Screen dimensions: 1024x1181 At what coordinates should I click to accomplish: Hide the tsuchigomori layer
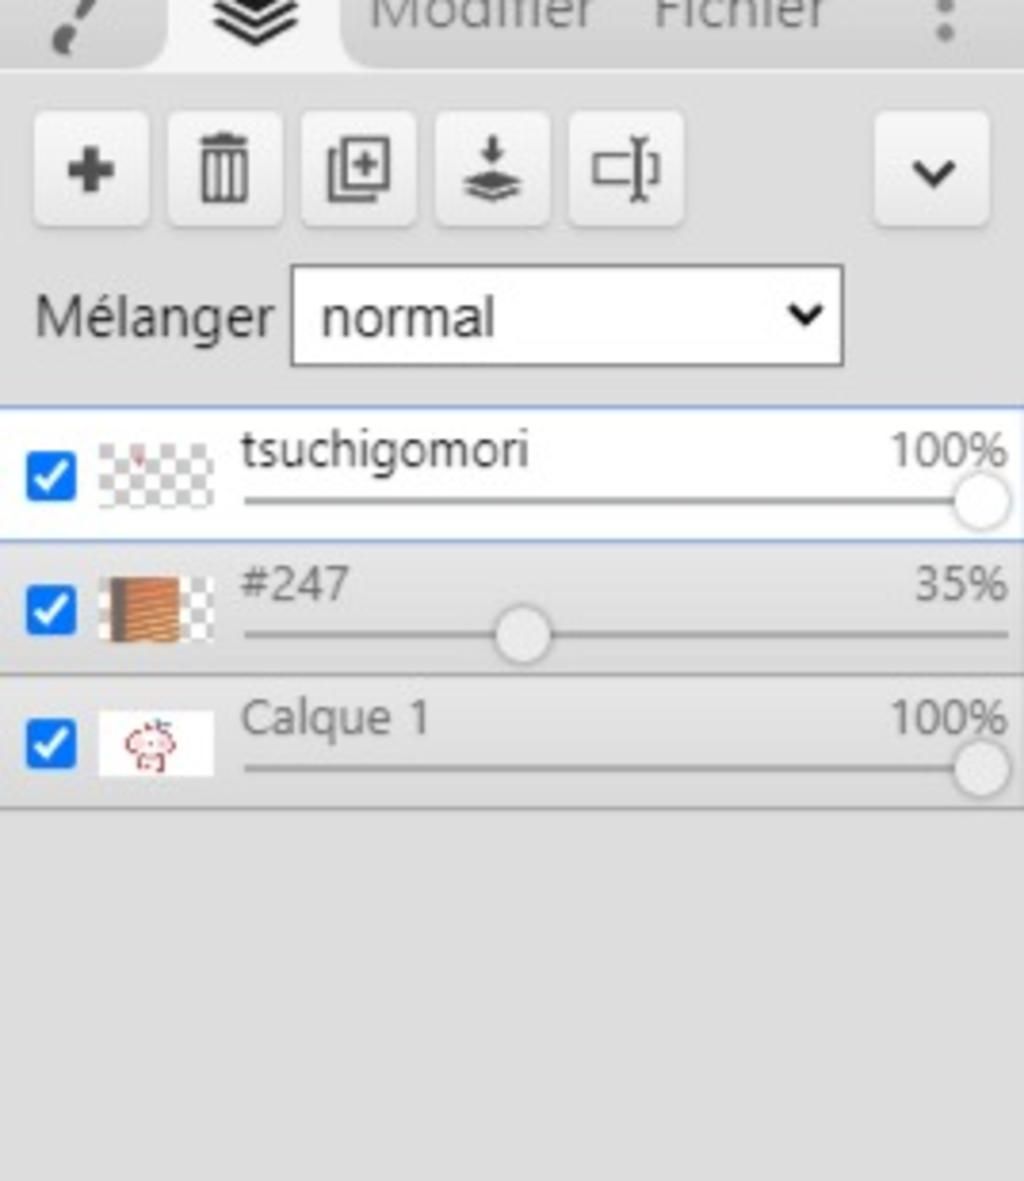50,476
